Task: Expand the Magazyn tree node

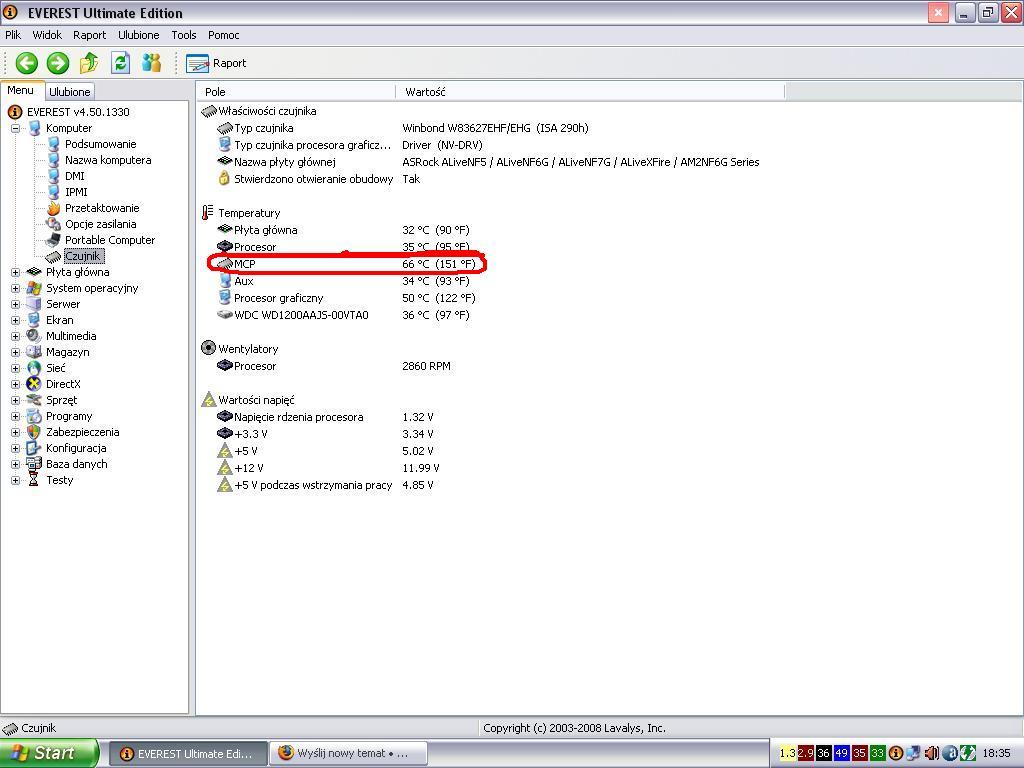Action: pyautogui.click(x=16, y=353)
